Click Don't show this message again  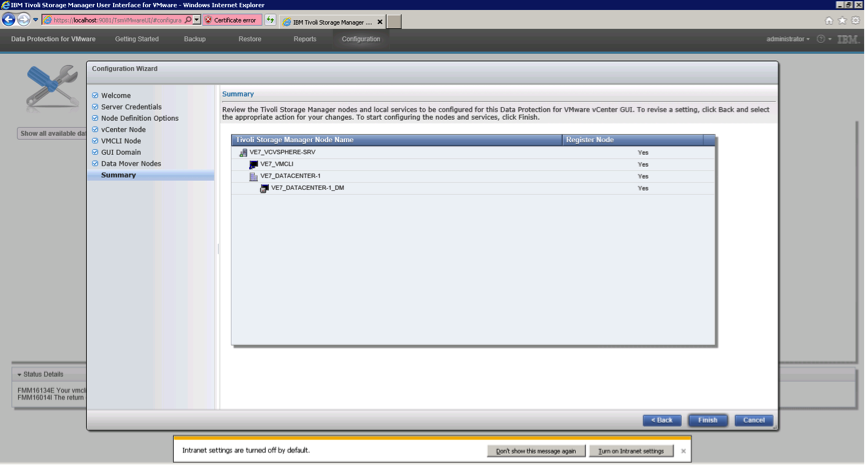tap(536, 451)
